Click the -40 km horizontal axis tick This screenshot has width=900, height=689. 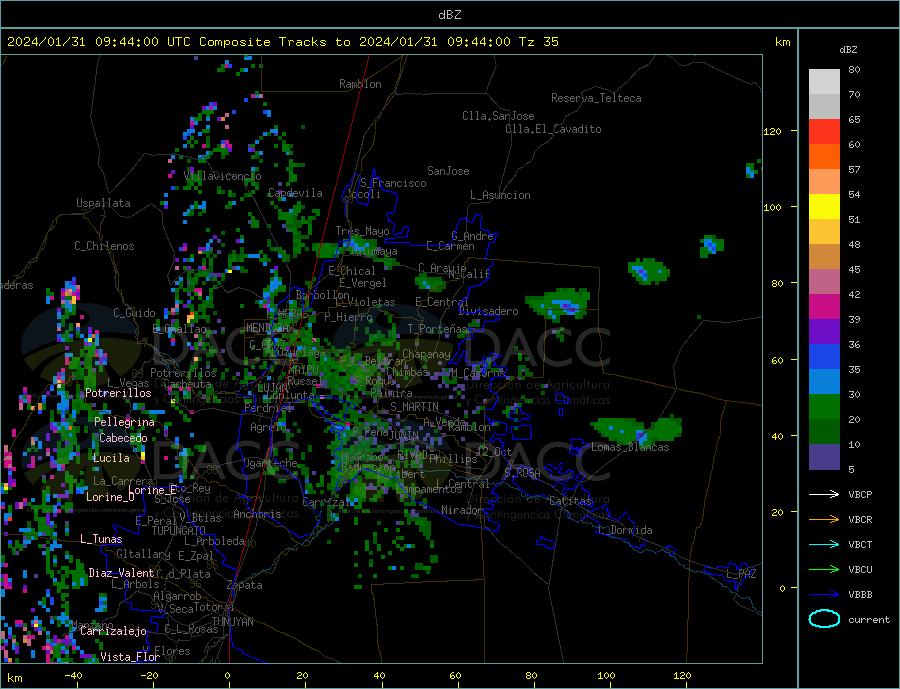(73, 675)
